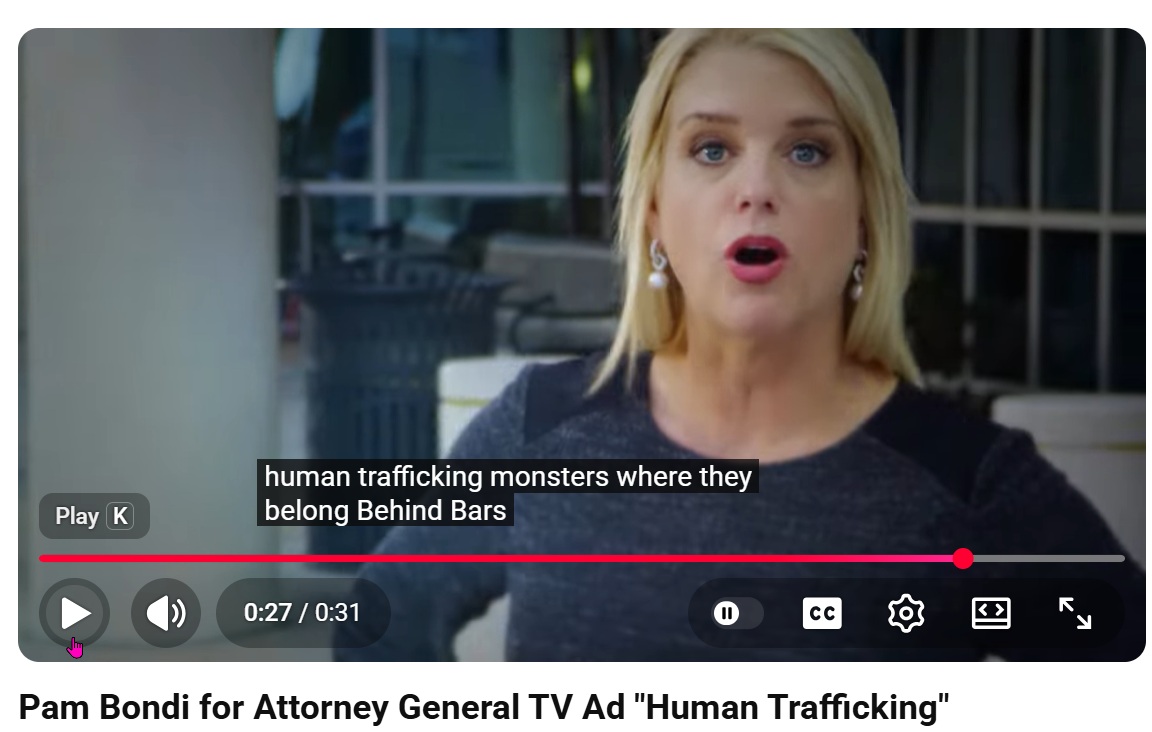Click caption text 'human trafficking monsters where they'

508,476
